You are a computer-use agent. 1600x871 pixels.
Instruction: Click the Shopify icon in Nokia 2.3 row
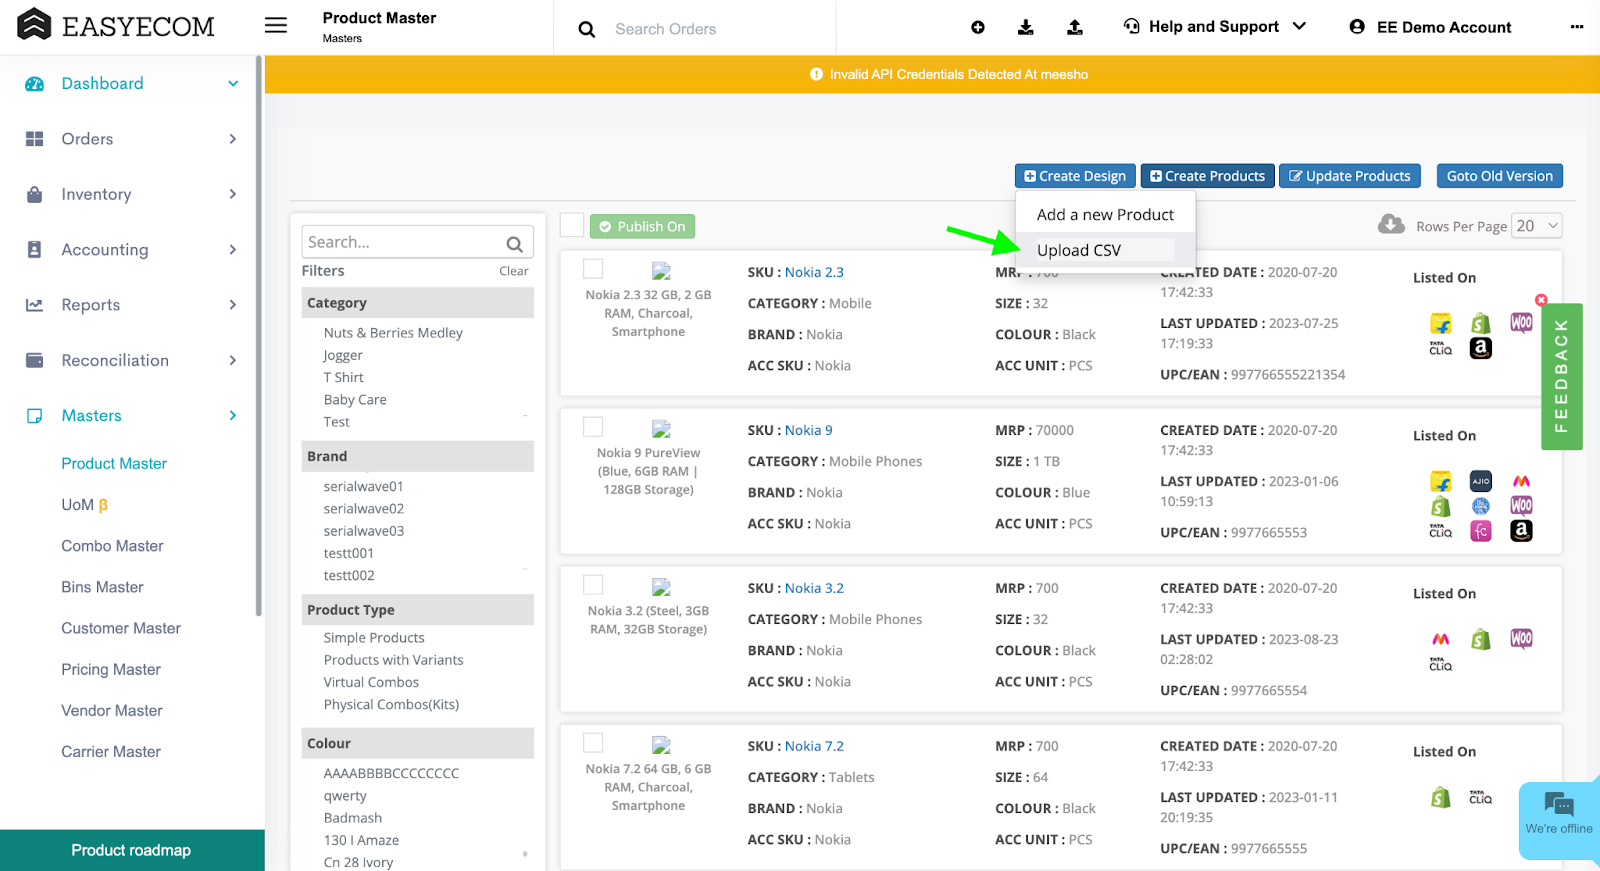pyautogui.click(x=1481, y=323)
